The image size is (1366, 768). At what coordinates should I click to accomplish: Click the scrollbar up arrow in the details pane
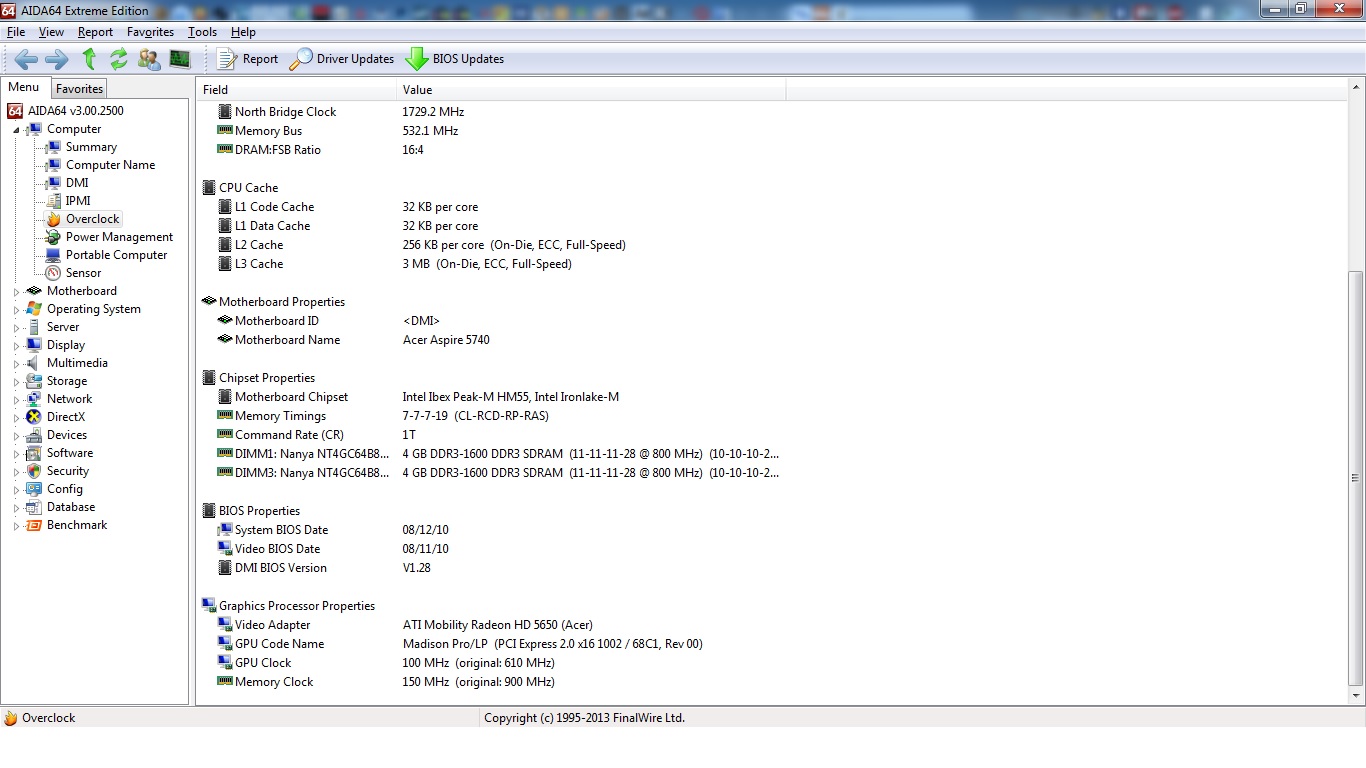(x=1356, y=89)
